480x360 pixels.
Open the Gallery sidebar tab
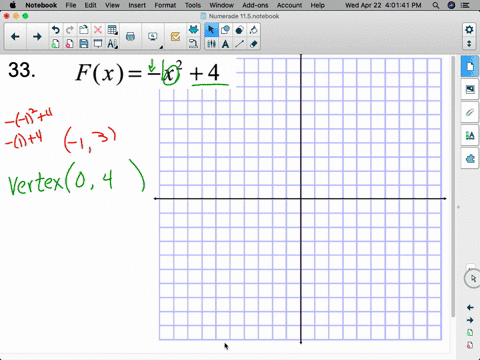pyautogui.click(x=470, y=89)
